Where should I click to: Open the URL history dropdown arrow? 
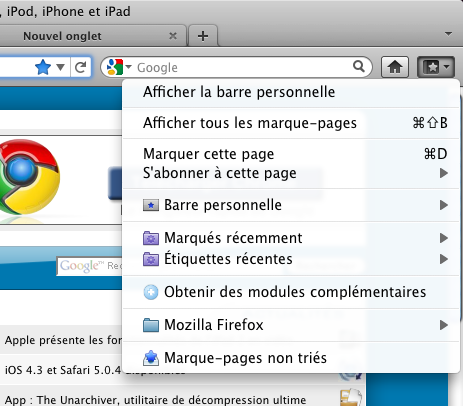tap(60, 67)
